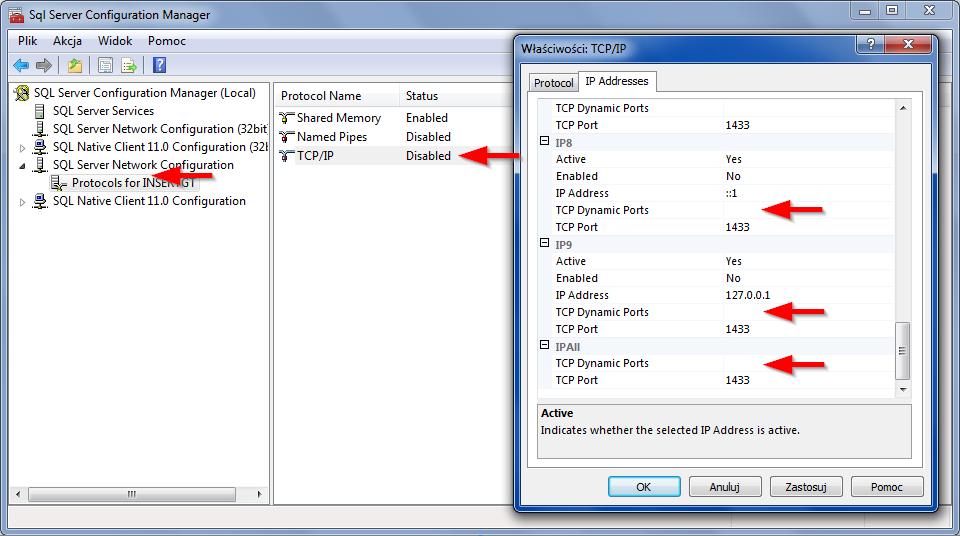
Task: Click the IPAll TCP Dynamic Ports value field
Action: (808, 363)
